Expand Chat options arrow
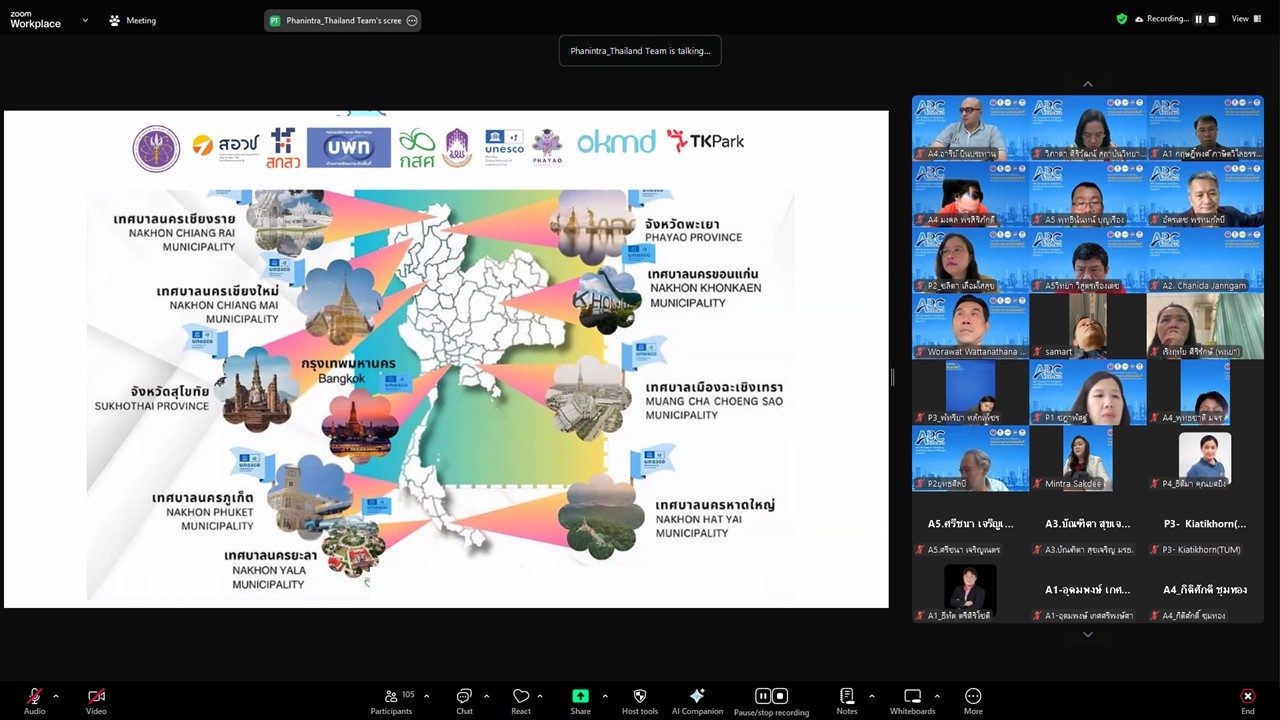Viewport: 1280px width, 720px height. [x=486, y=696]
